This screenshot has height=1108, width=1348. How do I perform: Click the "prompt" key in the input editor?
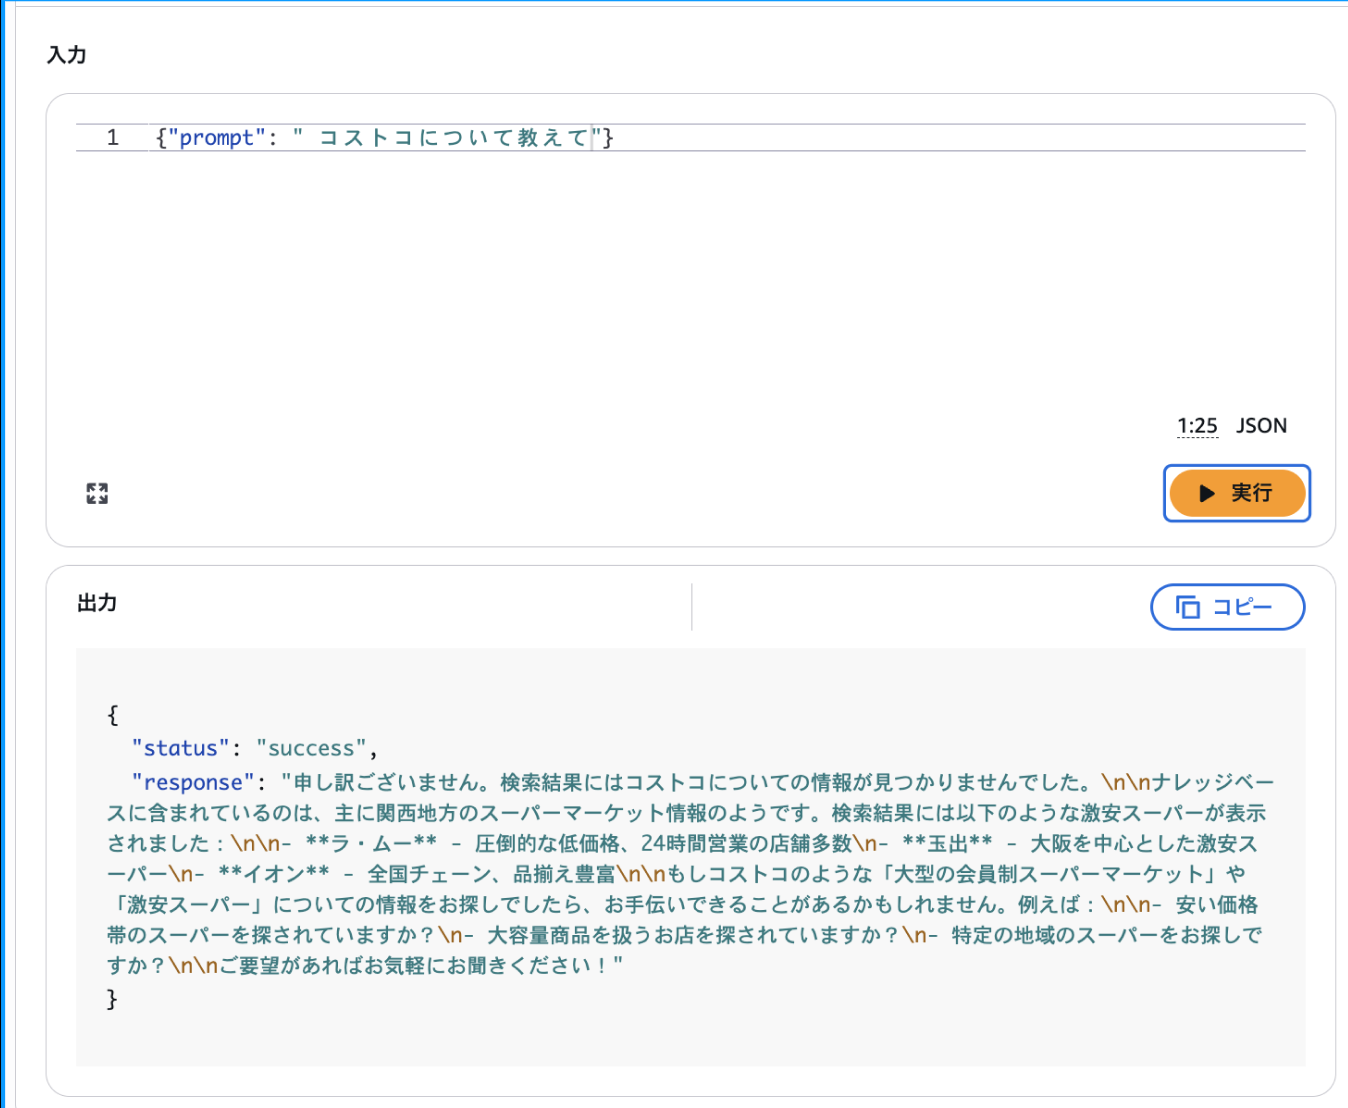click(x=216, y=138)
